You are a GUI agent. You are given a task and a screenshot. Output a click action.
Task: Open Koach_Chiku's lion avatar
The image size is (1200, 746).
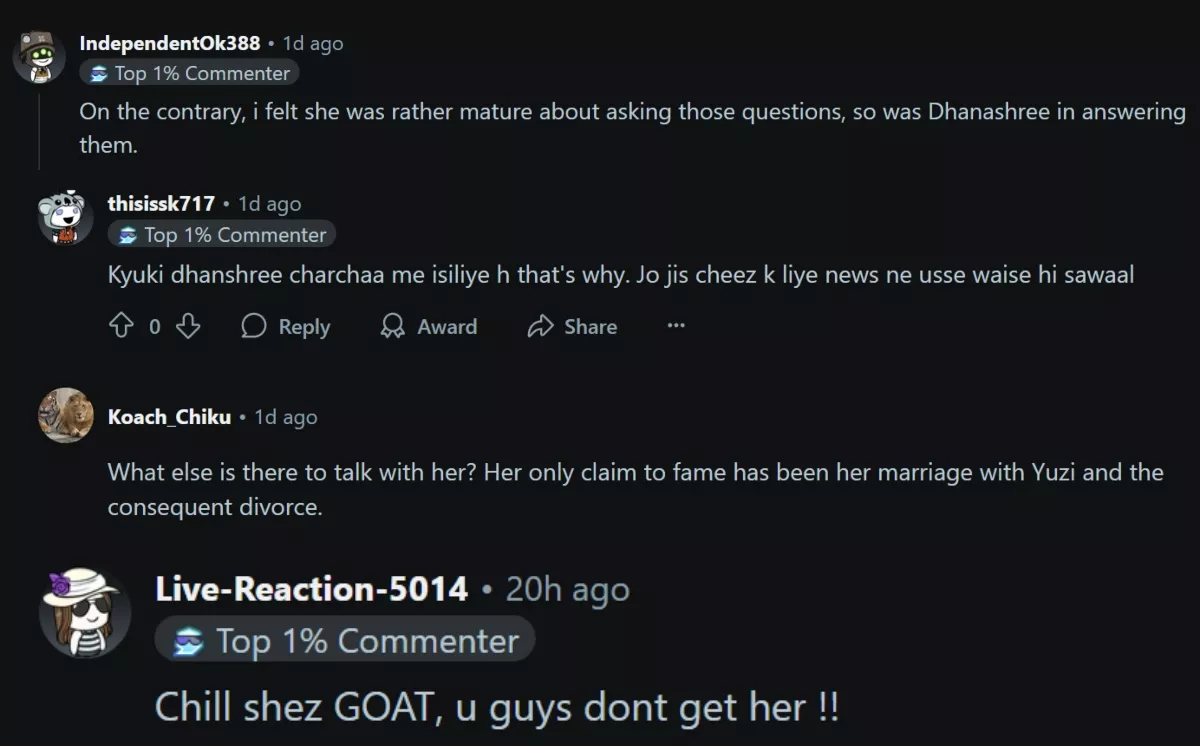point(65,415)
